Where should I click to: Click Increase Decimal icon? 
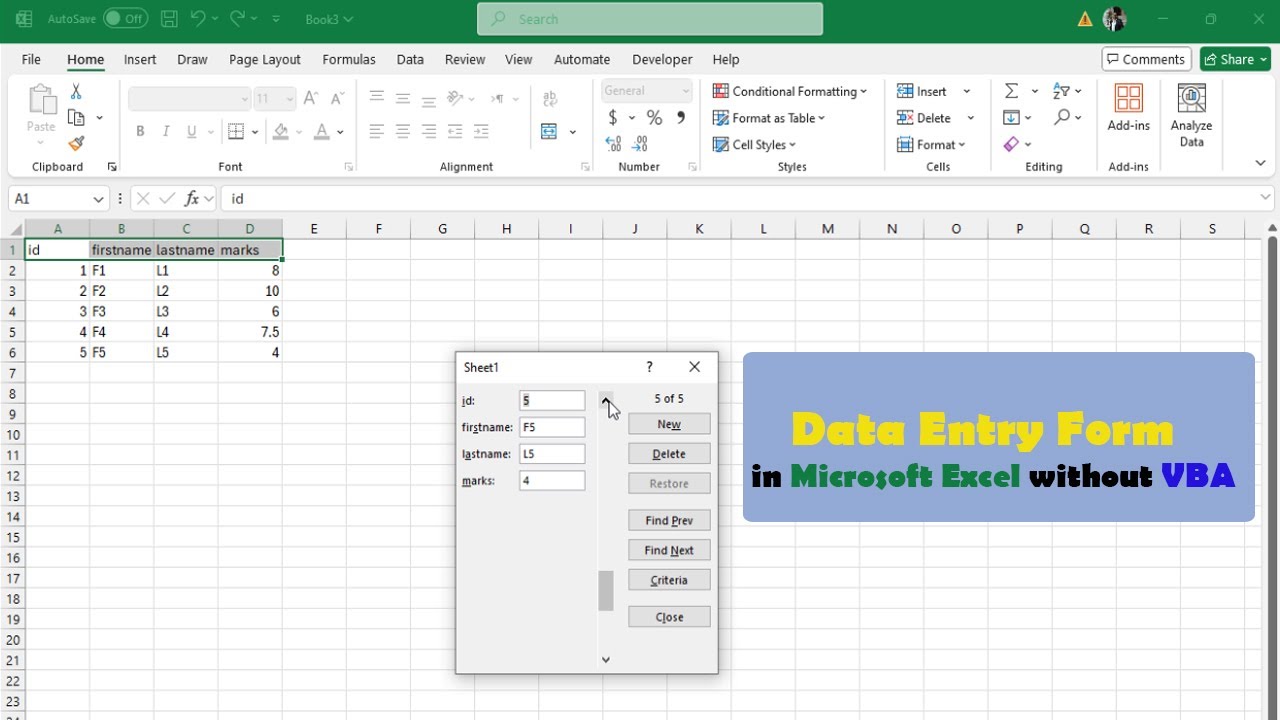point(613,144)
